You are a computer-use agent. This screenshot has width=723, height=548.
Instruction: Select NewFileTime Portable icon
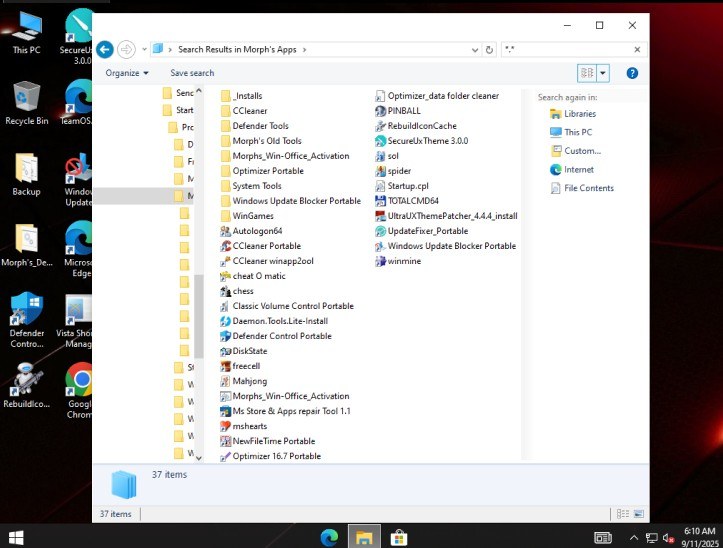click(225, 441)
